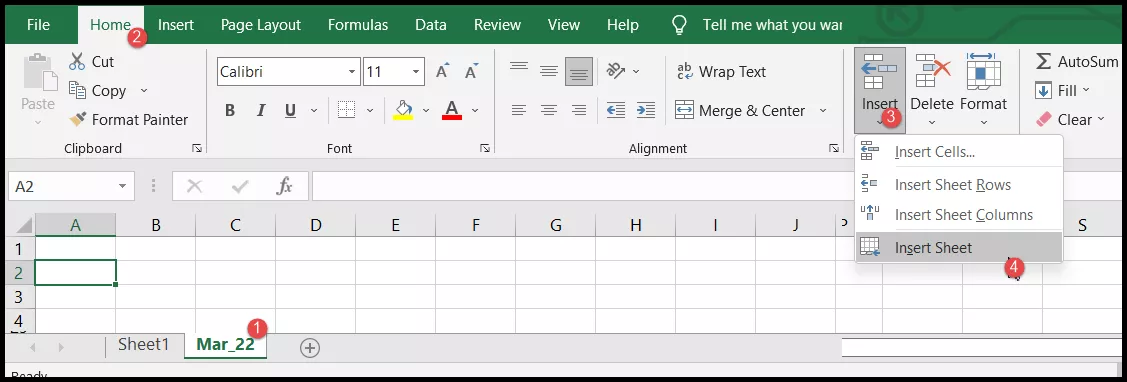
Task: Switch to the Page Layout tab
Action: coord(261,24)
